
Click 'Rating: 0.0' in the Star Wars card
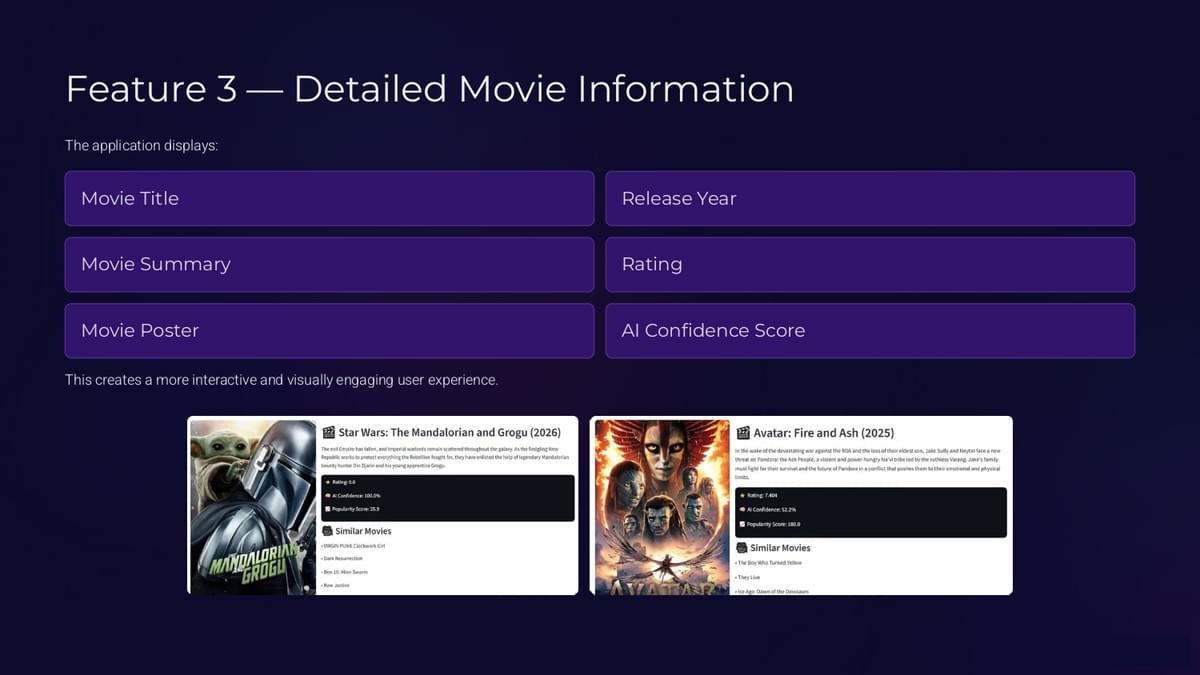(x=344, y=482)
